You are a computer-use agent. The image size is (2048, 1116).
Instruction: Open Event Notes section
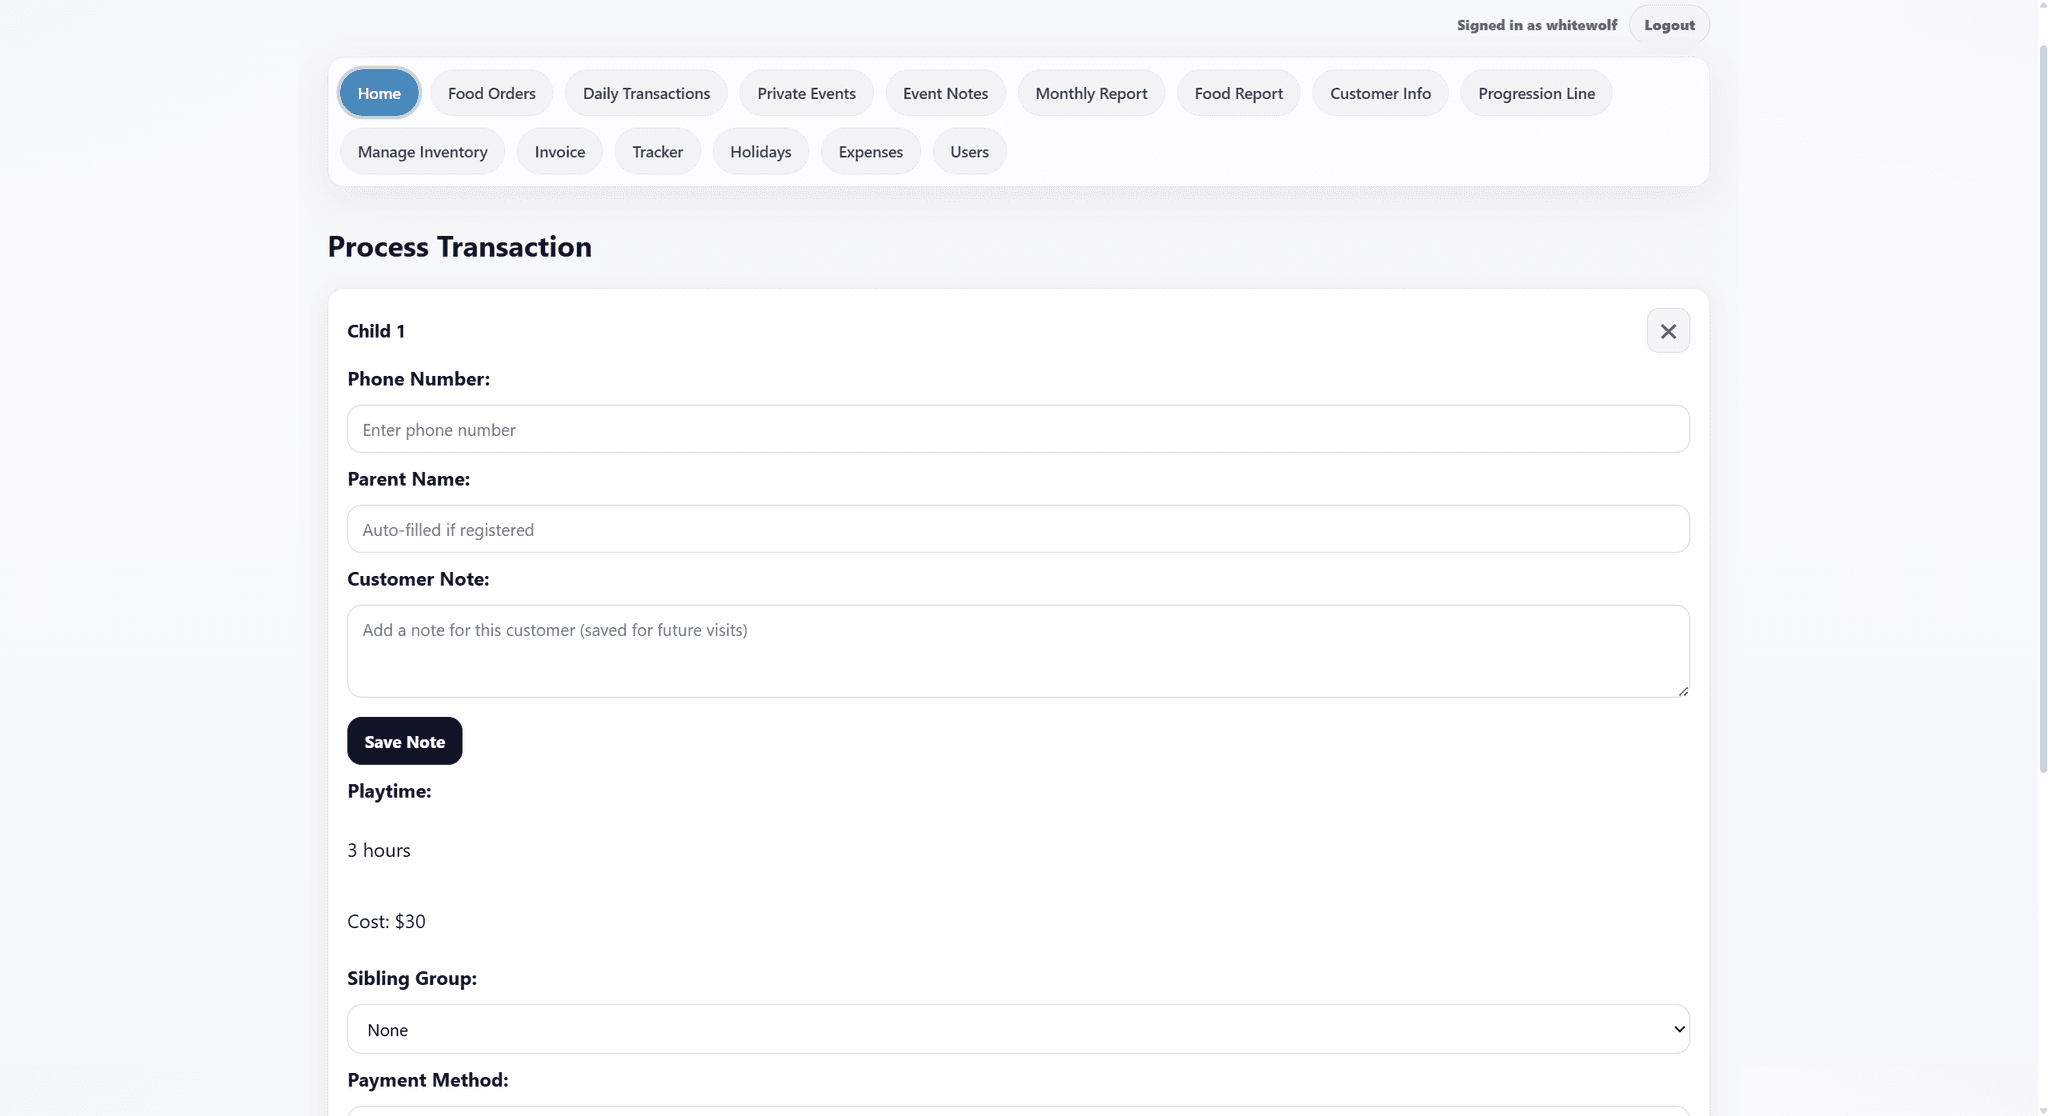coord(945,93)
